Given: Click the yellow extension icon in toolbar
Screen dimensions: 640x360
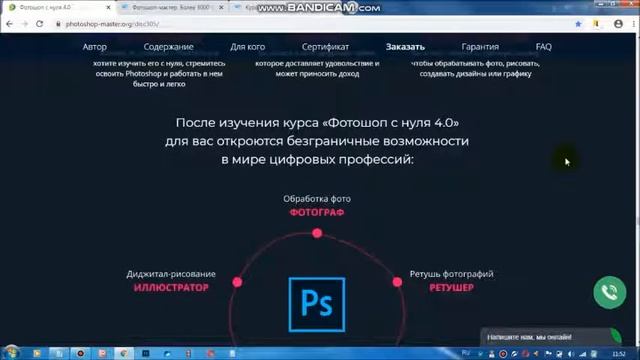Looking at the screenshot, I should point(596,24).
